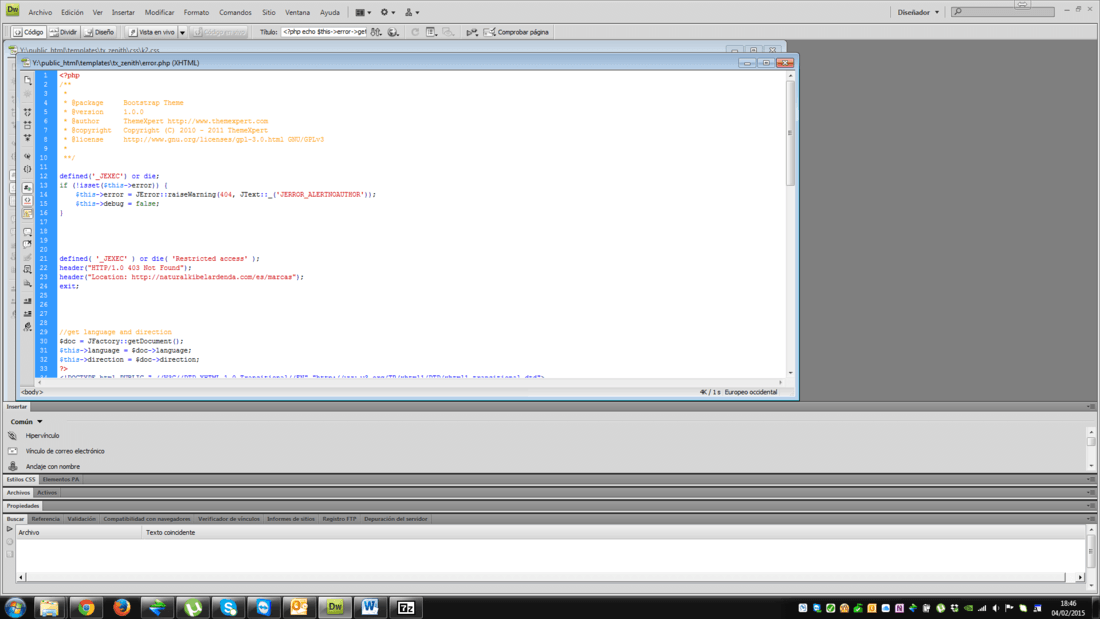1100x619 pixels.
Task: Click the email link envelope icon
Action: [x=13, y=451]
